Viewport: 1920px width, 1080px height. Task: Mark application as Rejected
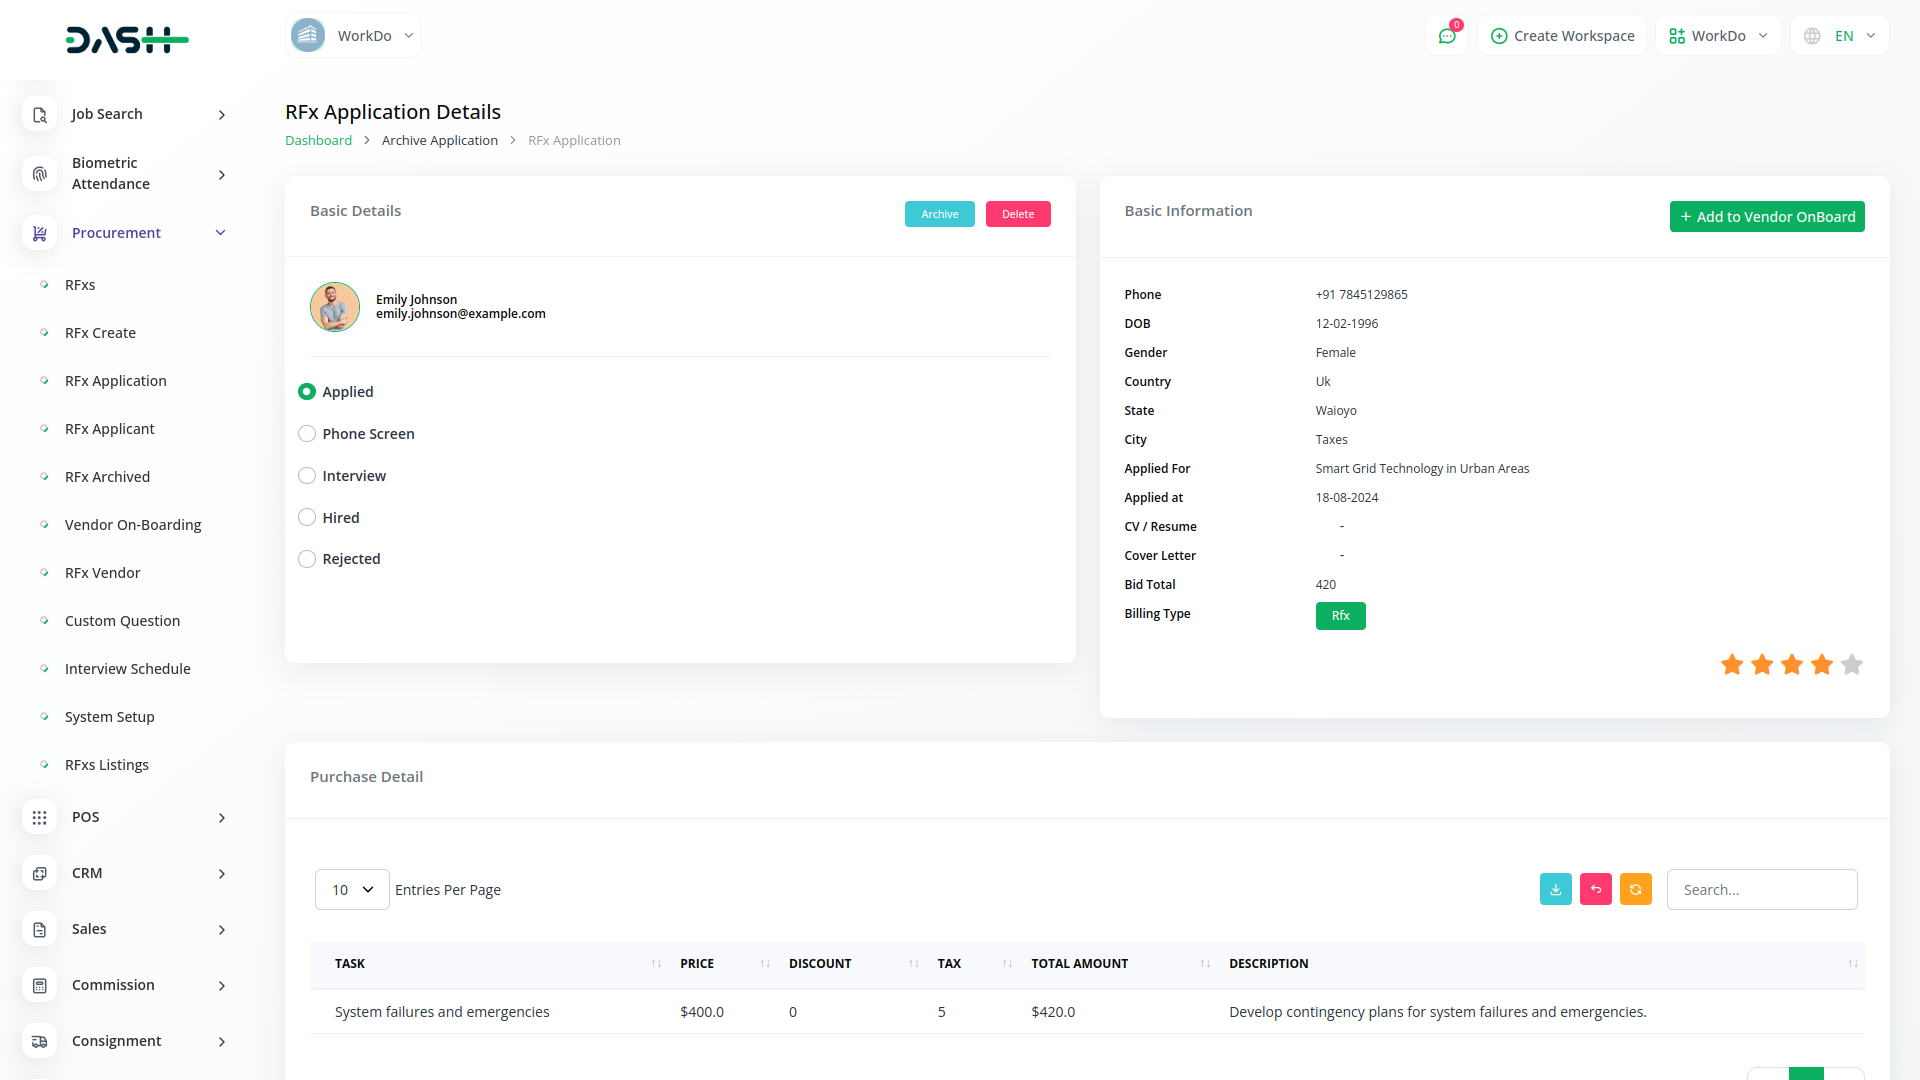[x=307, y=559]
